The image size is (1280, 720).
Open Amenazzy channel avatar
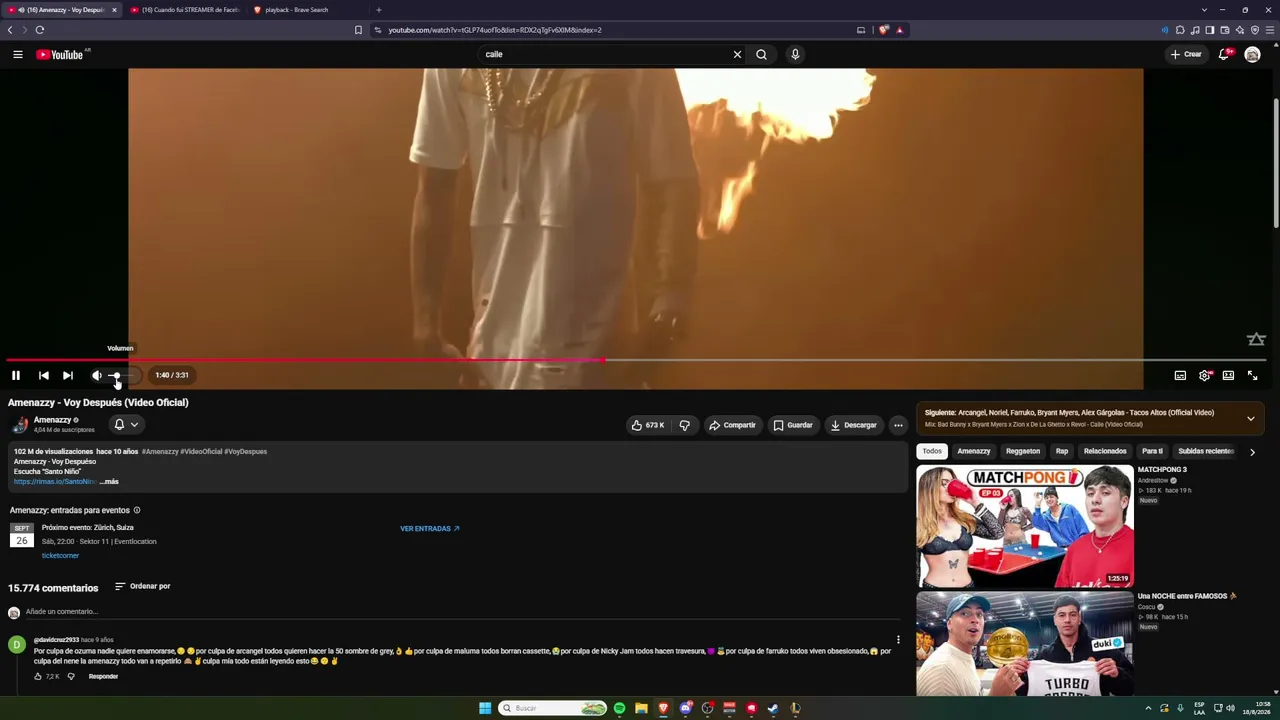tap(19, 425)
